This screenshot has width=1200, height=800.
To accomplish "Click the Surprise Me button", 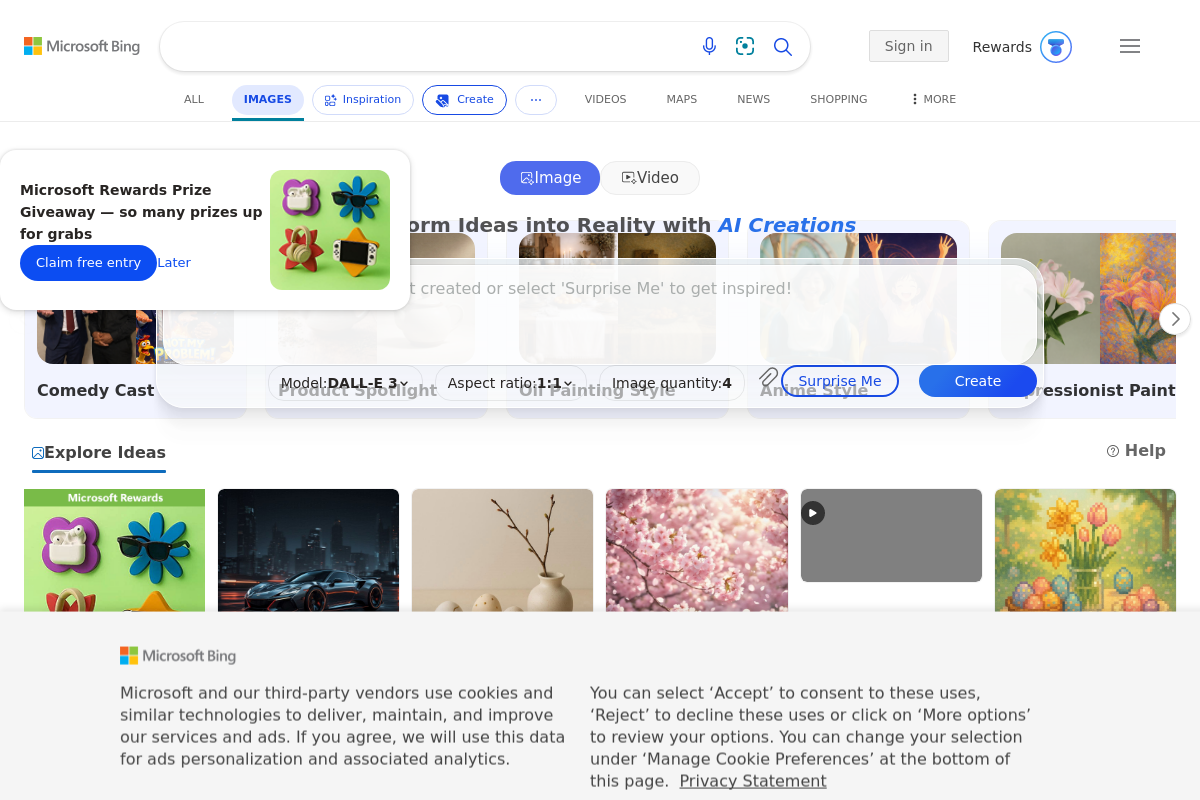I will 840,381.
